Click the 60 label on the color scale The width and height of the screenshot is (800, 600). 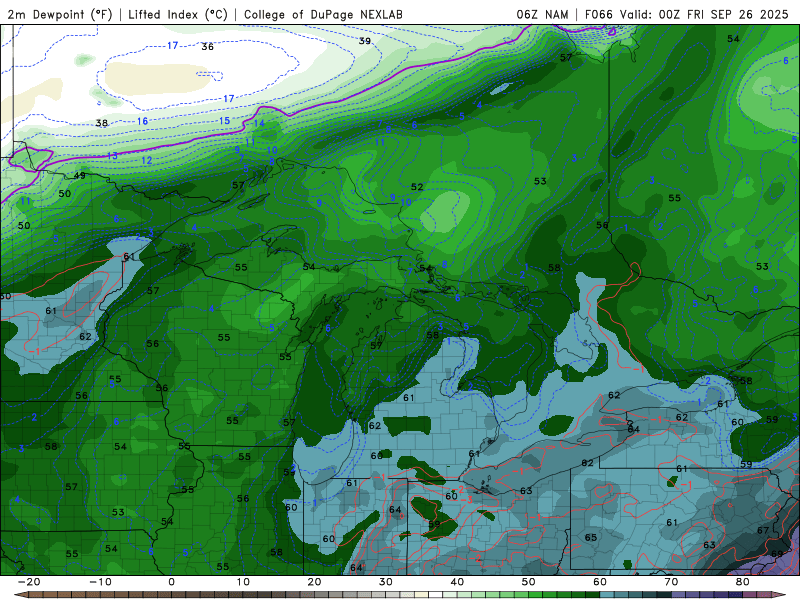click(600, 582)
